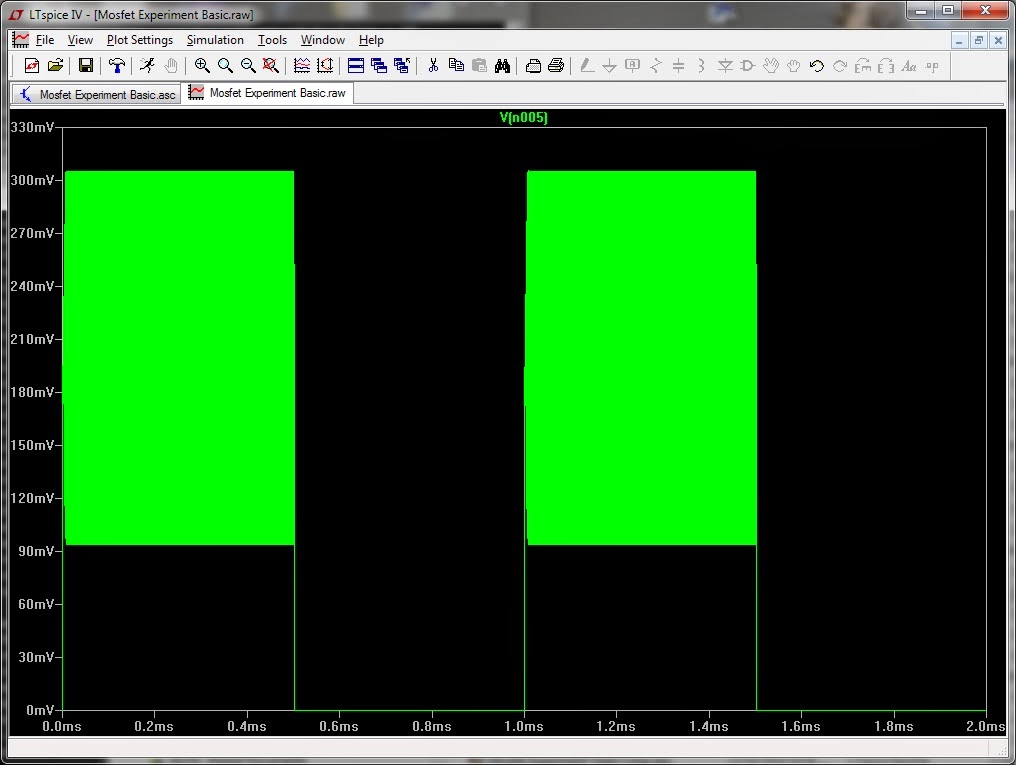Image resolution: width=1016 pixels, height=765 pixels.
Task: Autorange the plot axes with the waveform icon
Action: click(x=300, y=66)
